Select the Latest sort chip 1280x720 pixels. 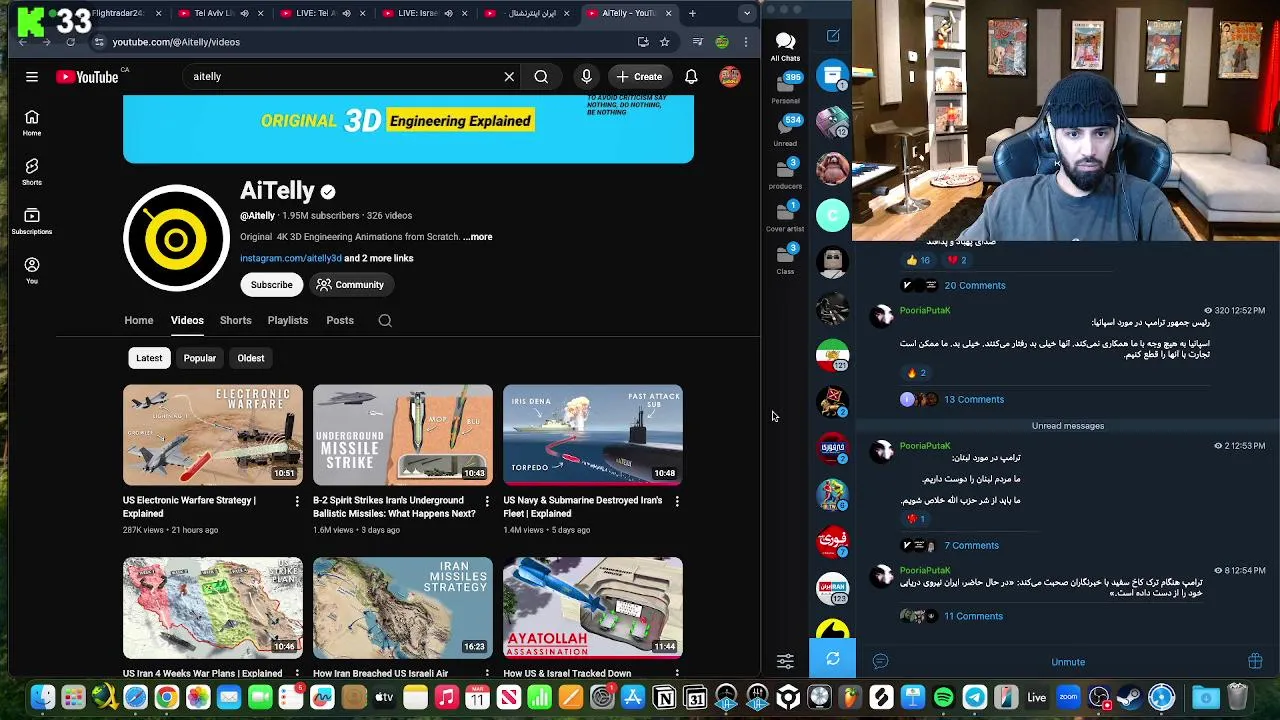click(149, 358)
